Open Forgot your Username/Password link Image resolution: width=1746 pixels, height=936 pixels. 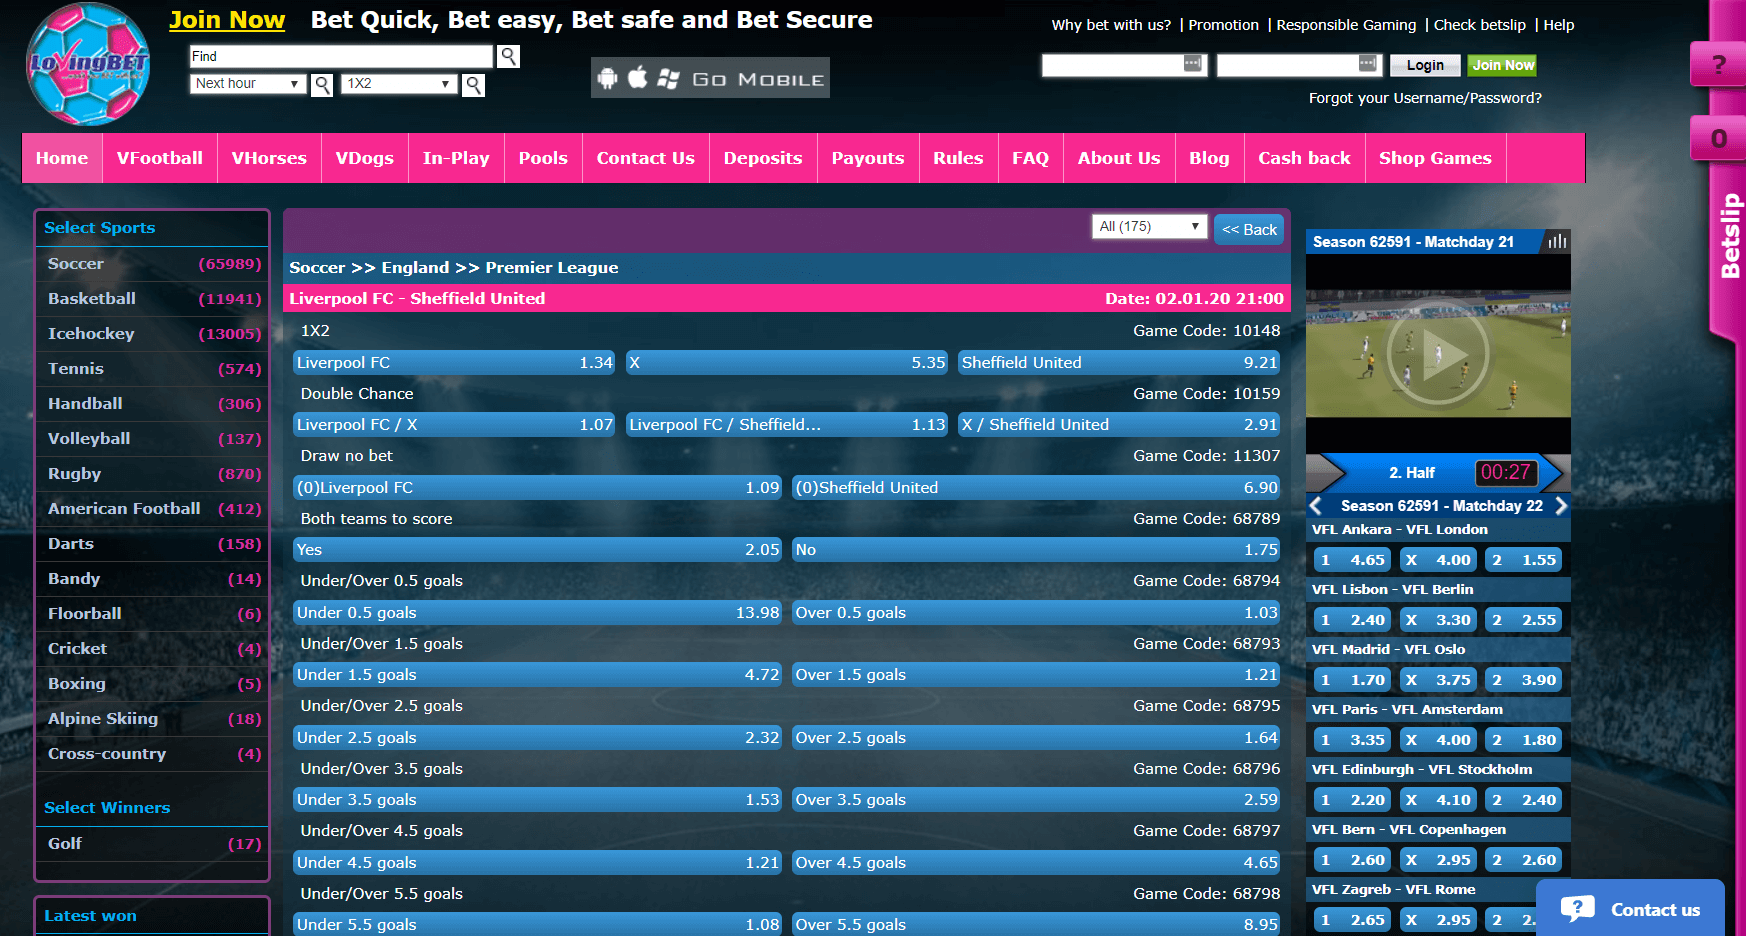[1425, 98]
